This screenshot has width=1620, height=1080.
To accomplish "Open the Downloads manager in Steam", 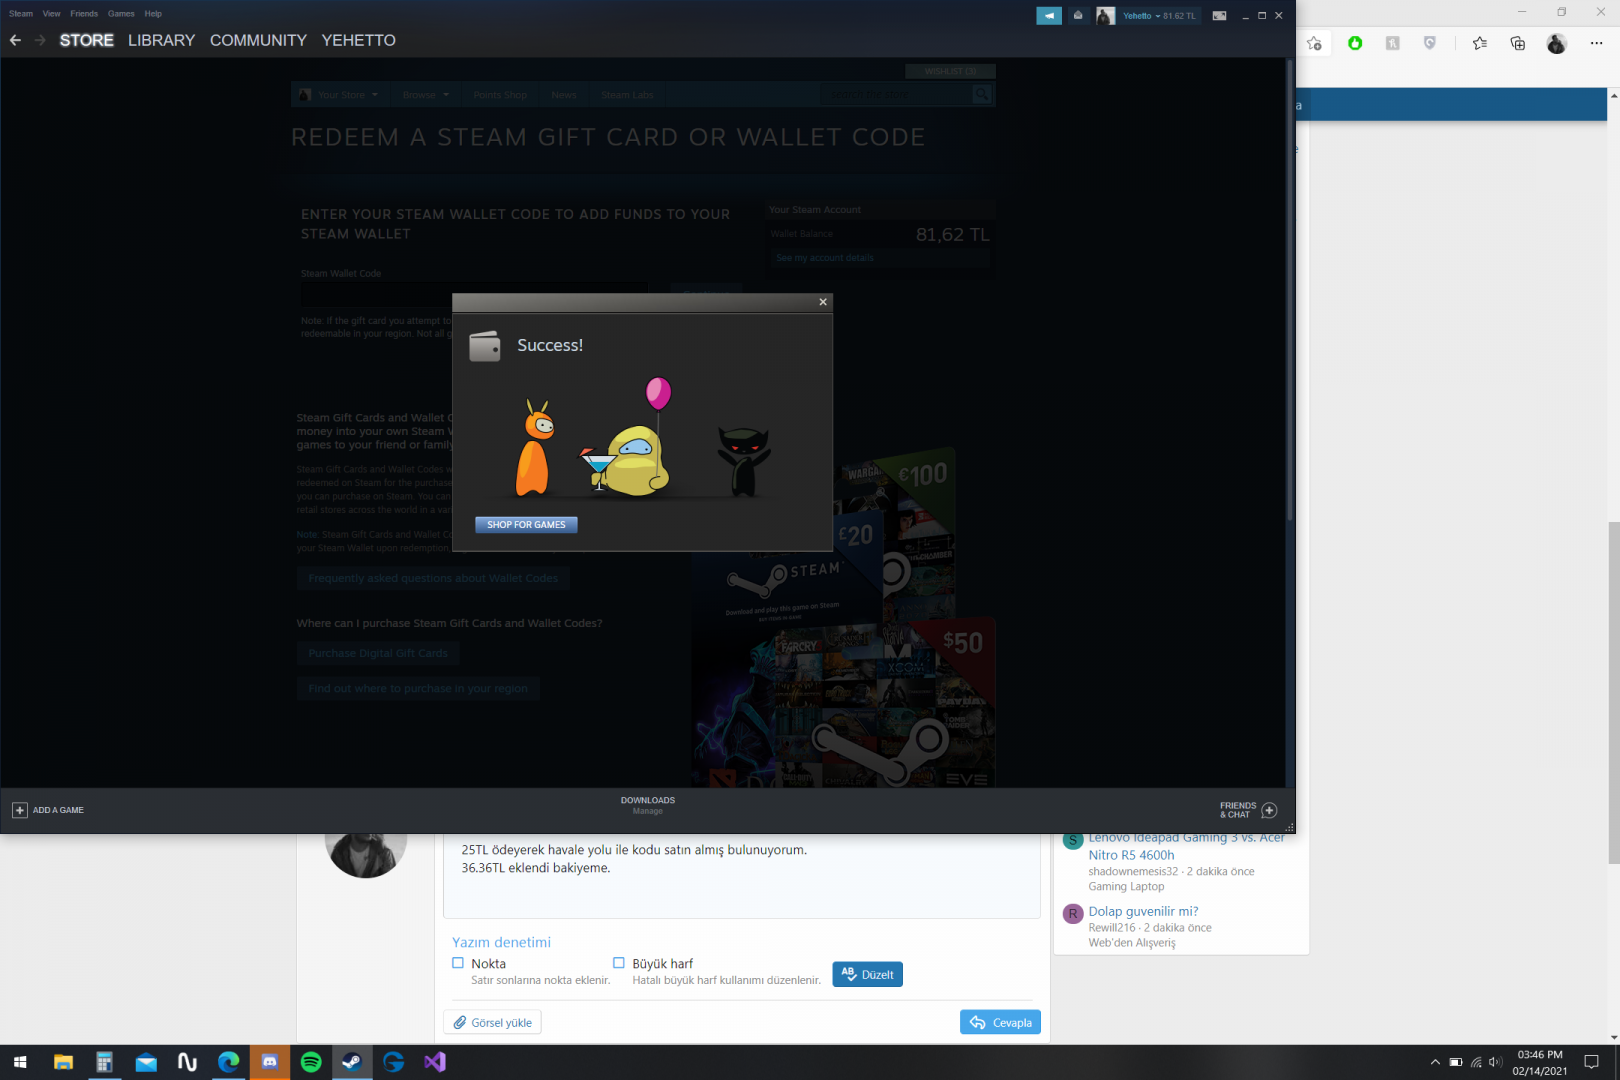I will point(648,805).
